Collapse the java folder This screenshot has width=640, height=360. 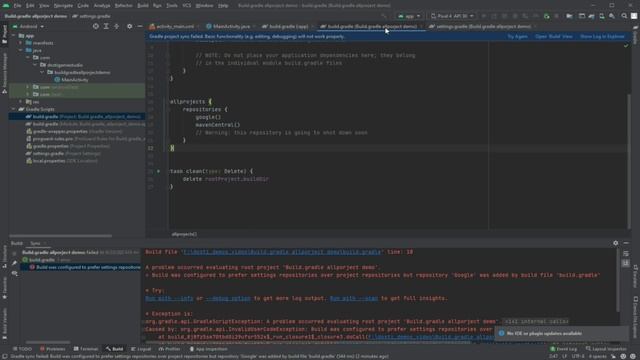(x=21, y=50)
